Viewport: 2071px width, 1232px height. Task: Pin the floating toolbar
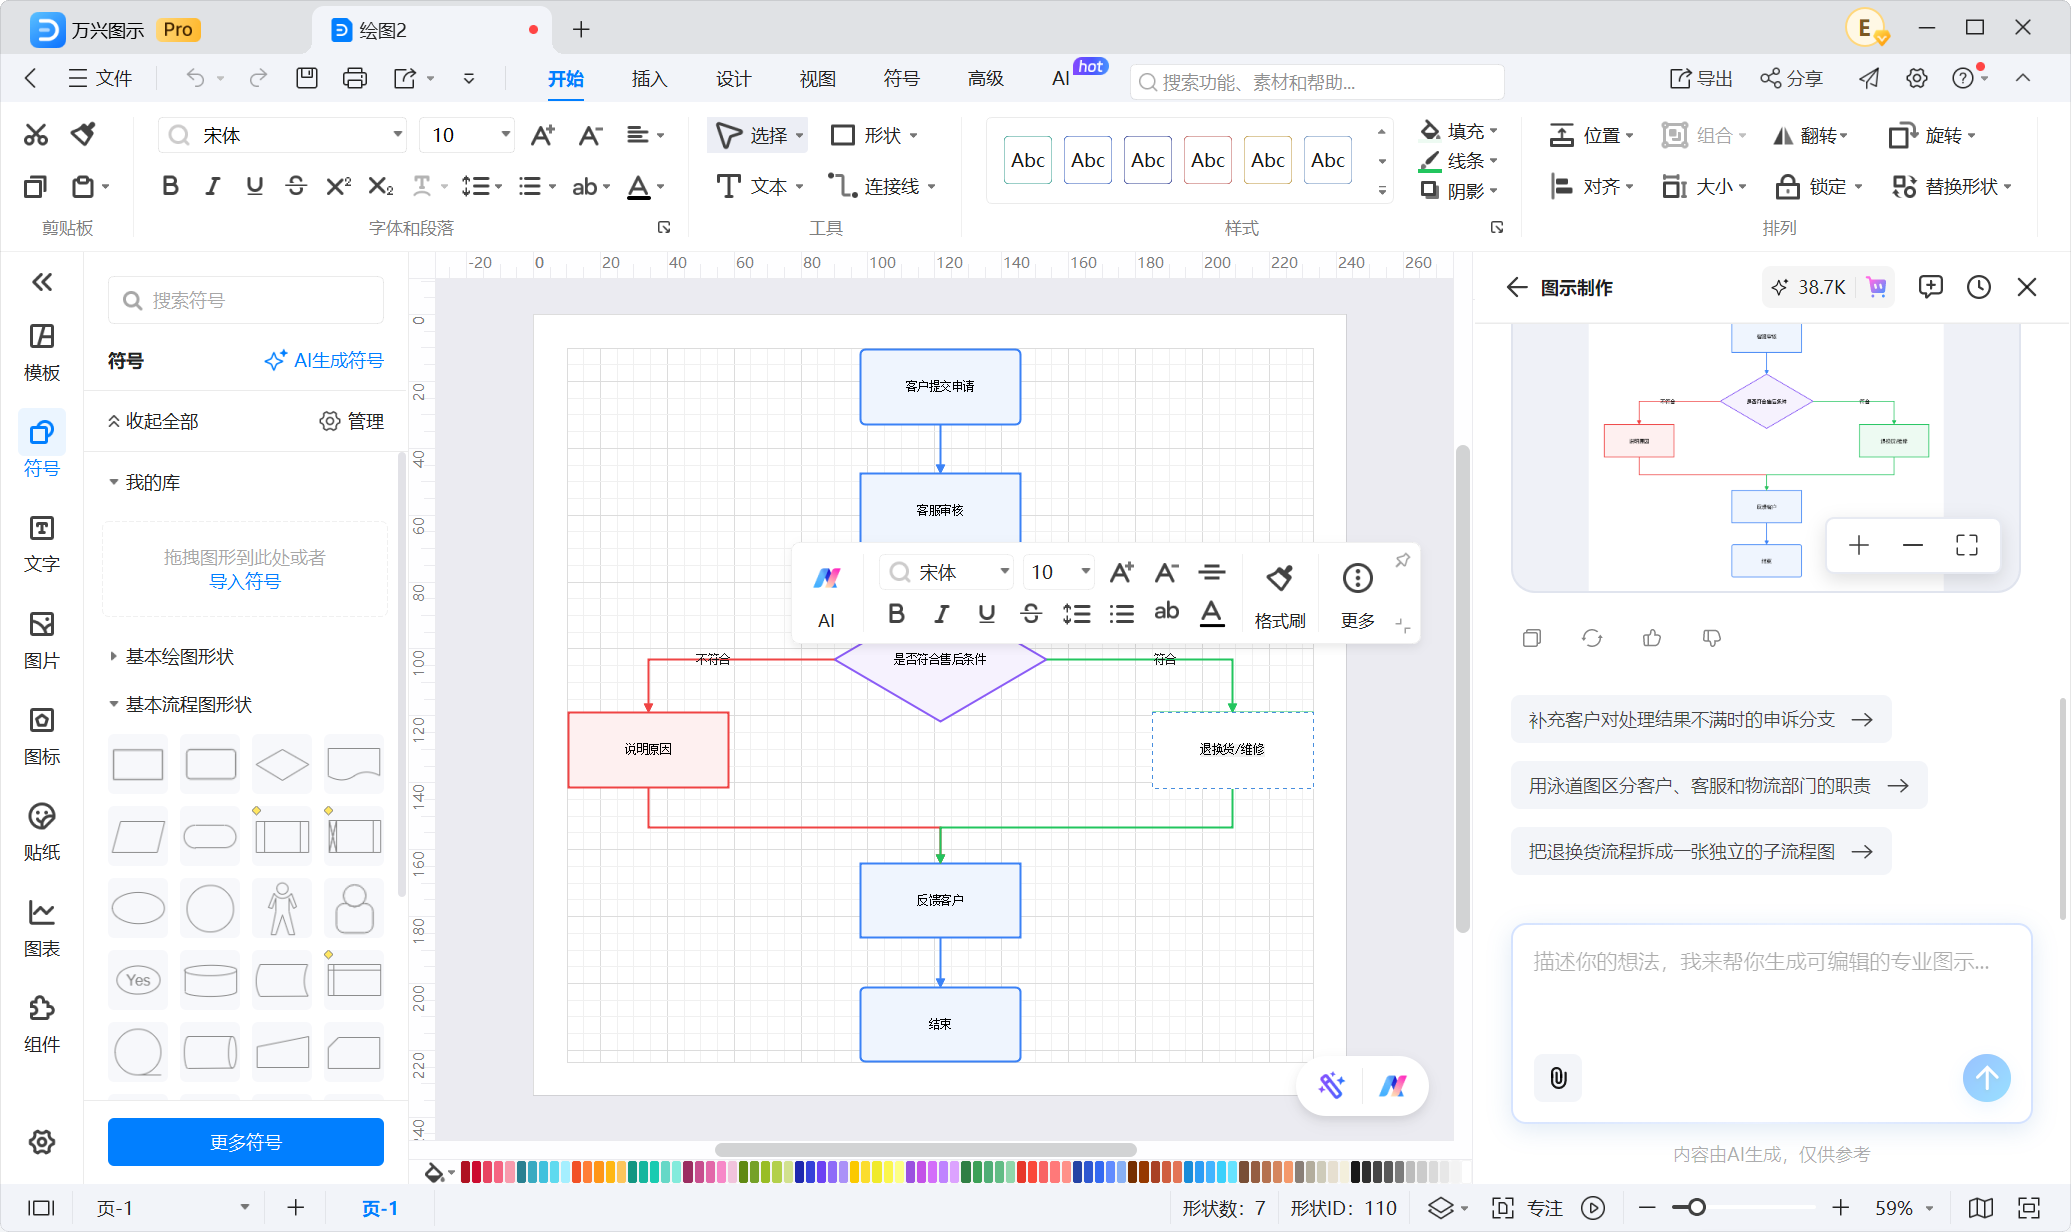[1402, 560]
